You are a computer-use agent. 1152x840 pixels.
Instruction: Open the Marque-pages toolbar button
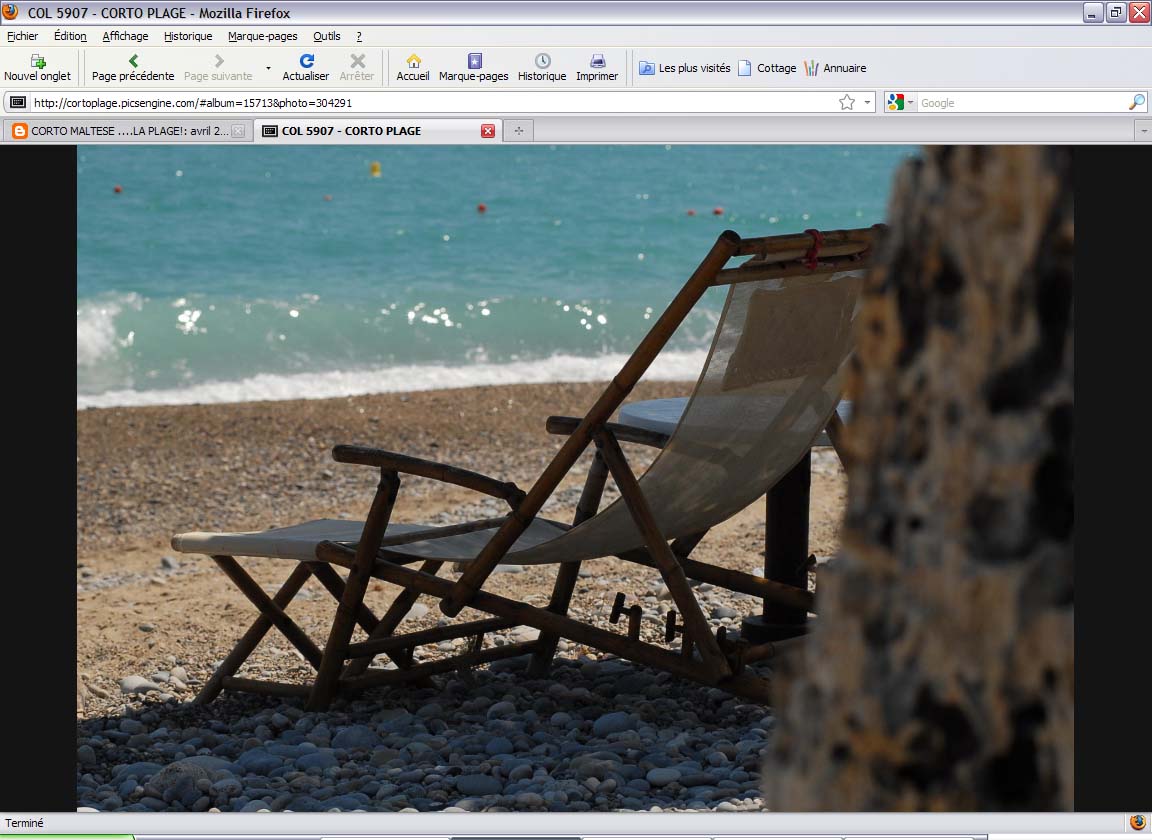[x=474, y=68]
